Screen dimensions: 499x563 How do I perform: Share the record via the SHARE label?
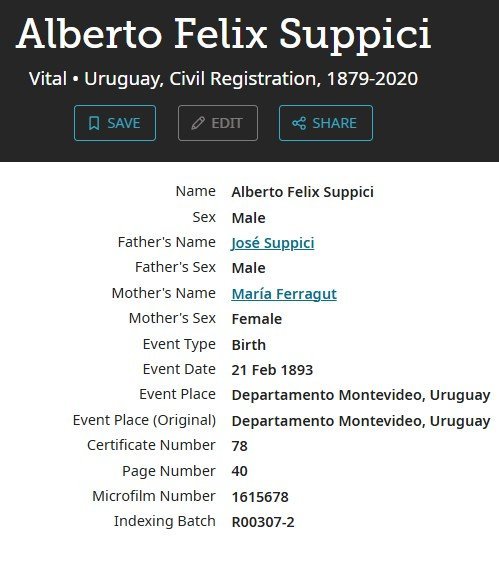[335, 123]
